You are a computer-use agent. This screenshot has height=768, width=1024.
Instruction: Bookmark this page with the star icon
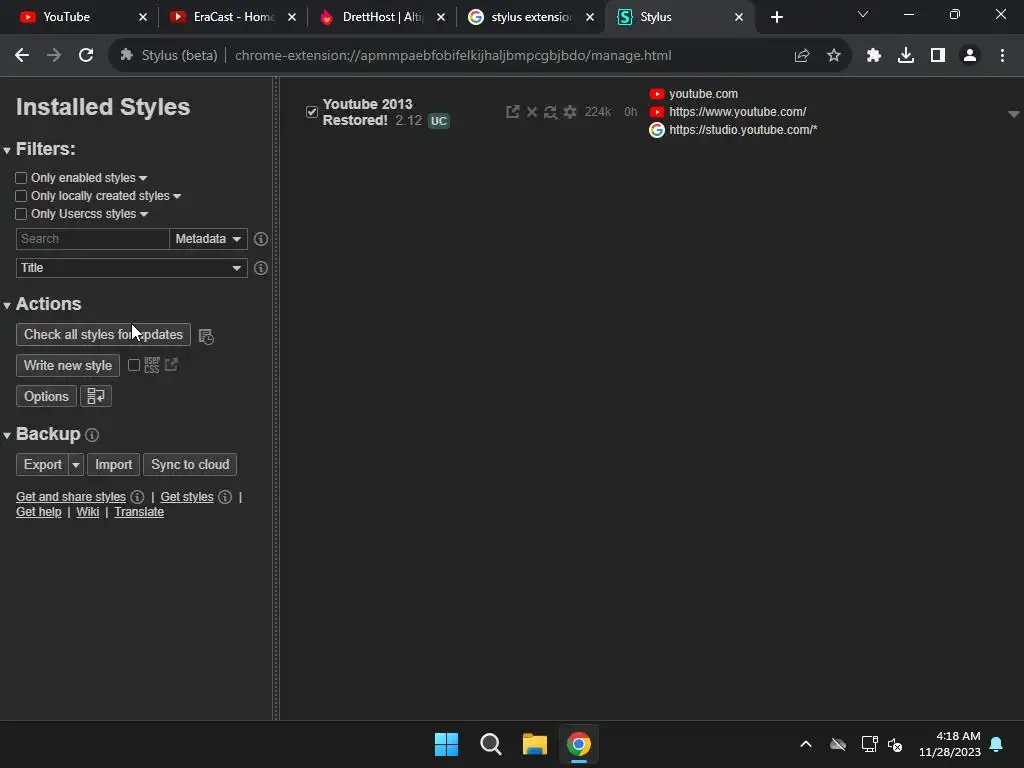pyautogui.click(x=833, y=56)
